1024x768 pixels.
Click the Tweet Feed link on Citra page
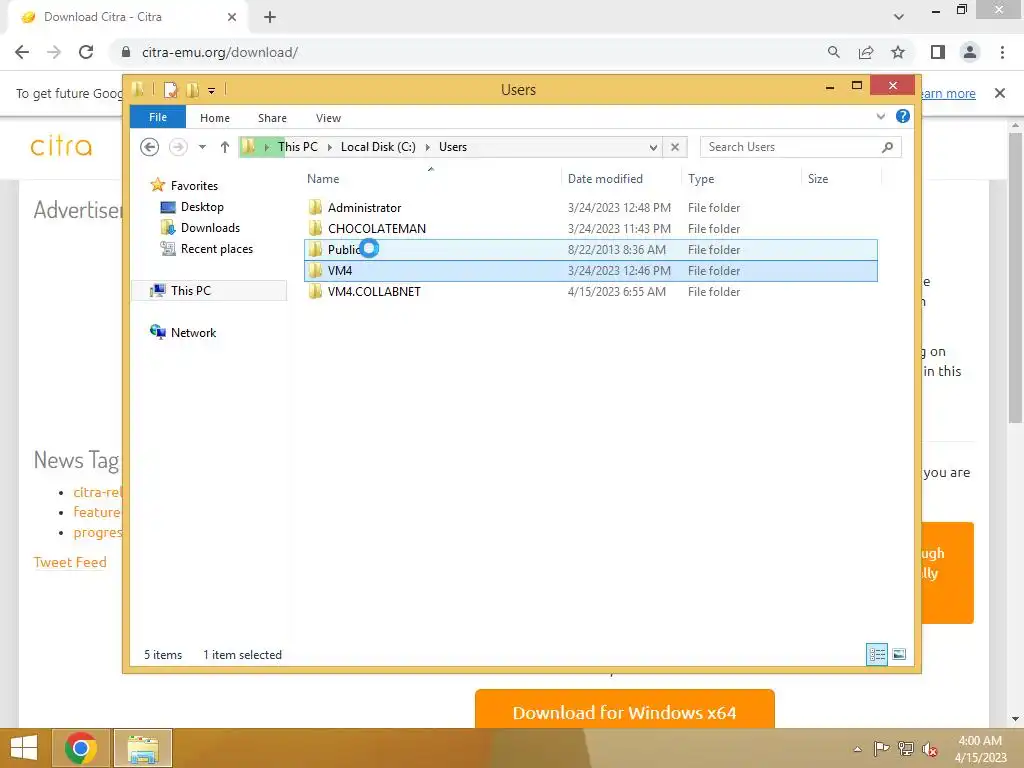pyautogui.click(x=70, y=562)
